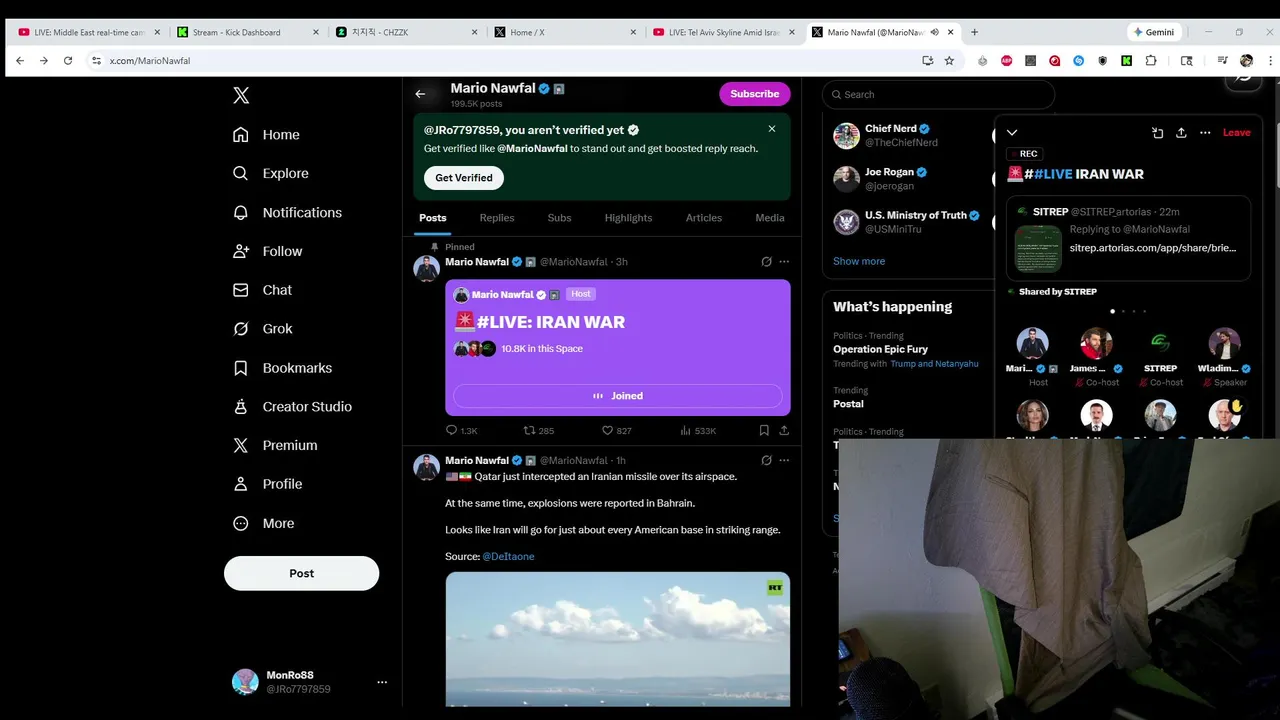This screenshot has width=1280, height=720.
Task: Dismiss the verification banner
Action: coord(772,129)
